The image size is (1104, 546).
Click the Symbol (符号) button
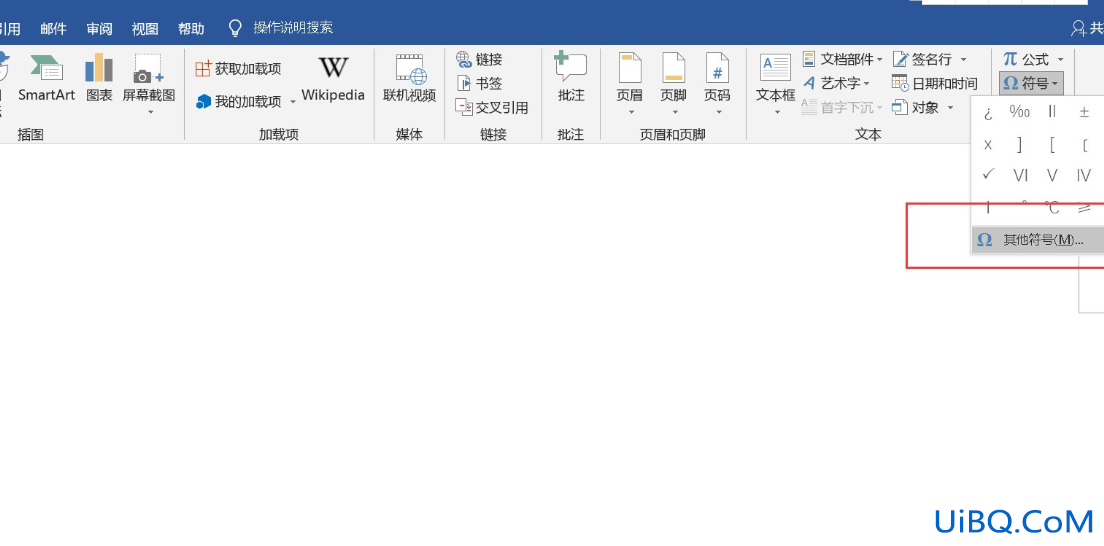point(1031,84)
